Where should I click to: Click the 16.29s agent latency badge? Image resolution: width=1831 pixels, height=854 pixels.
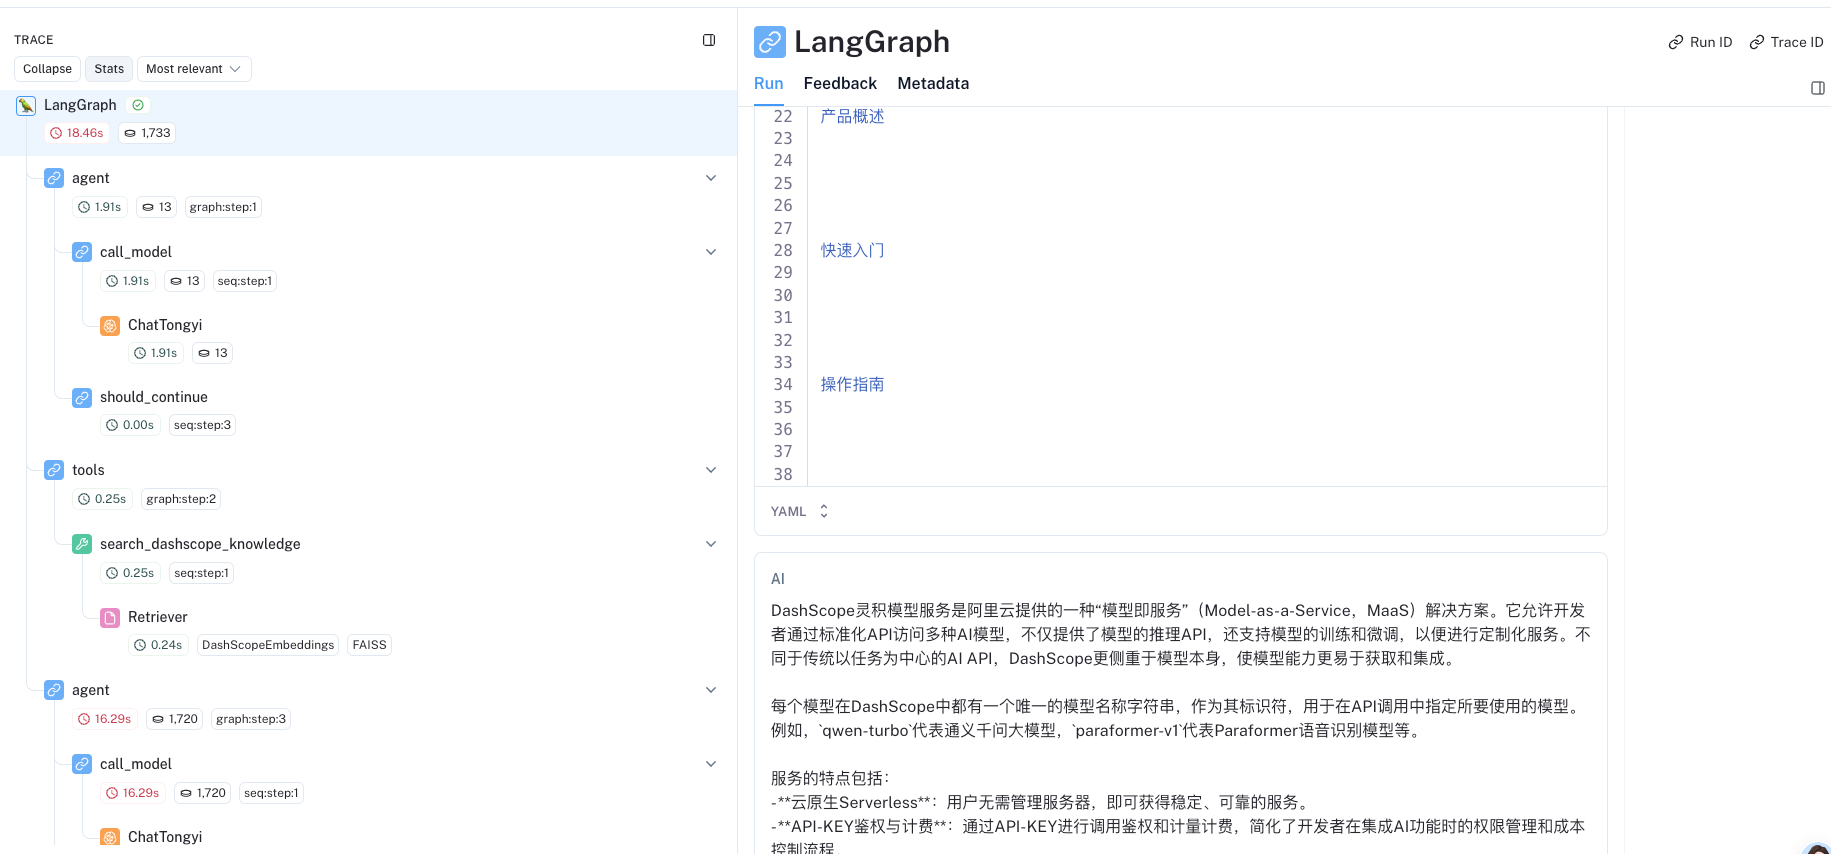(x=105, y=719)
